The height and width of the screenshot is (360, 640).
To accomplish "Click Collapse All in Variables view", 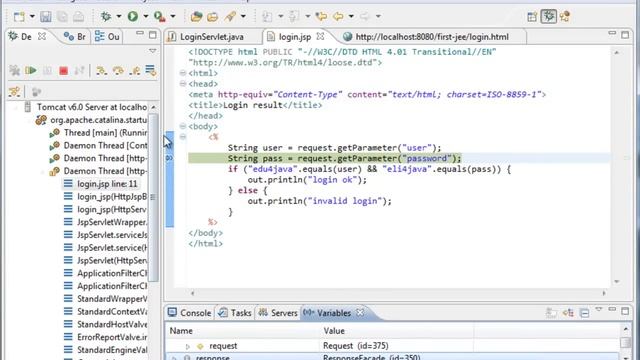I will [x=584, y=313].
